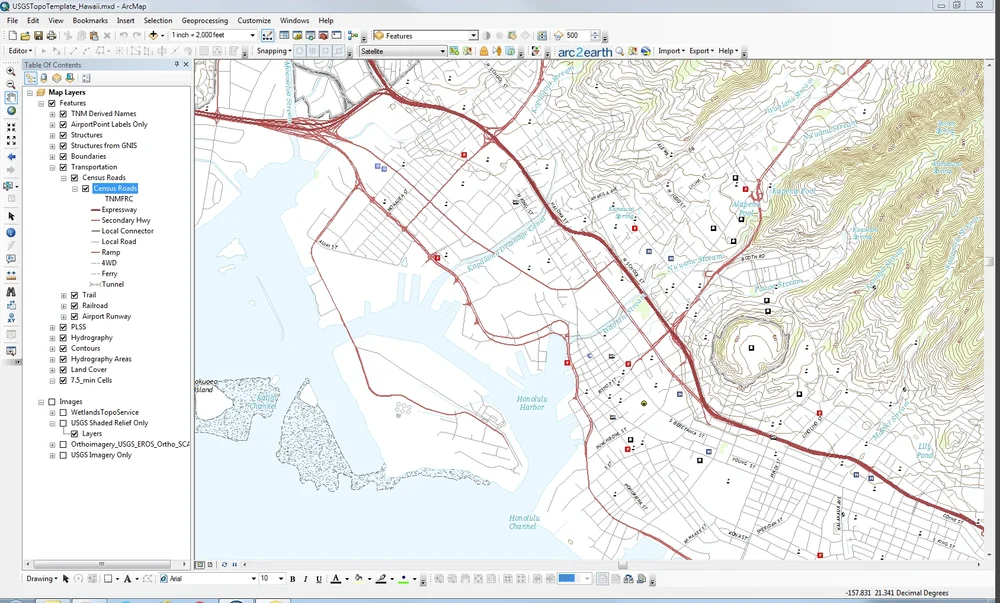Uncheck the Trail layer
This screenshot has height=603, width=1000.
pos(73,295)
